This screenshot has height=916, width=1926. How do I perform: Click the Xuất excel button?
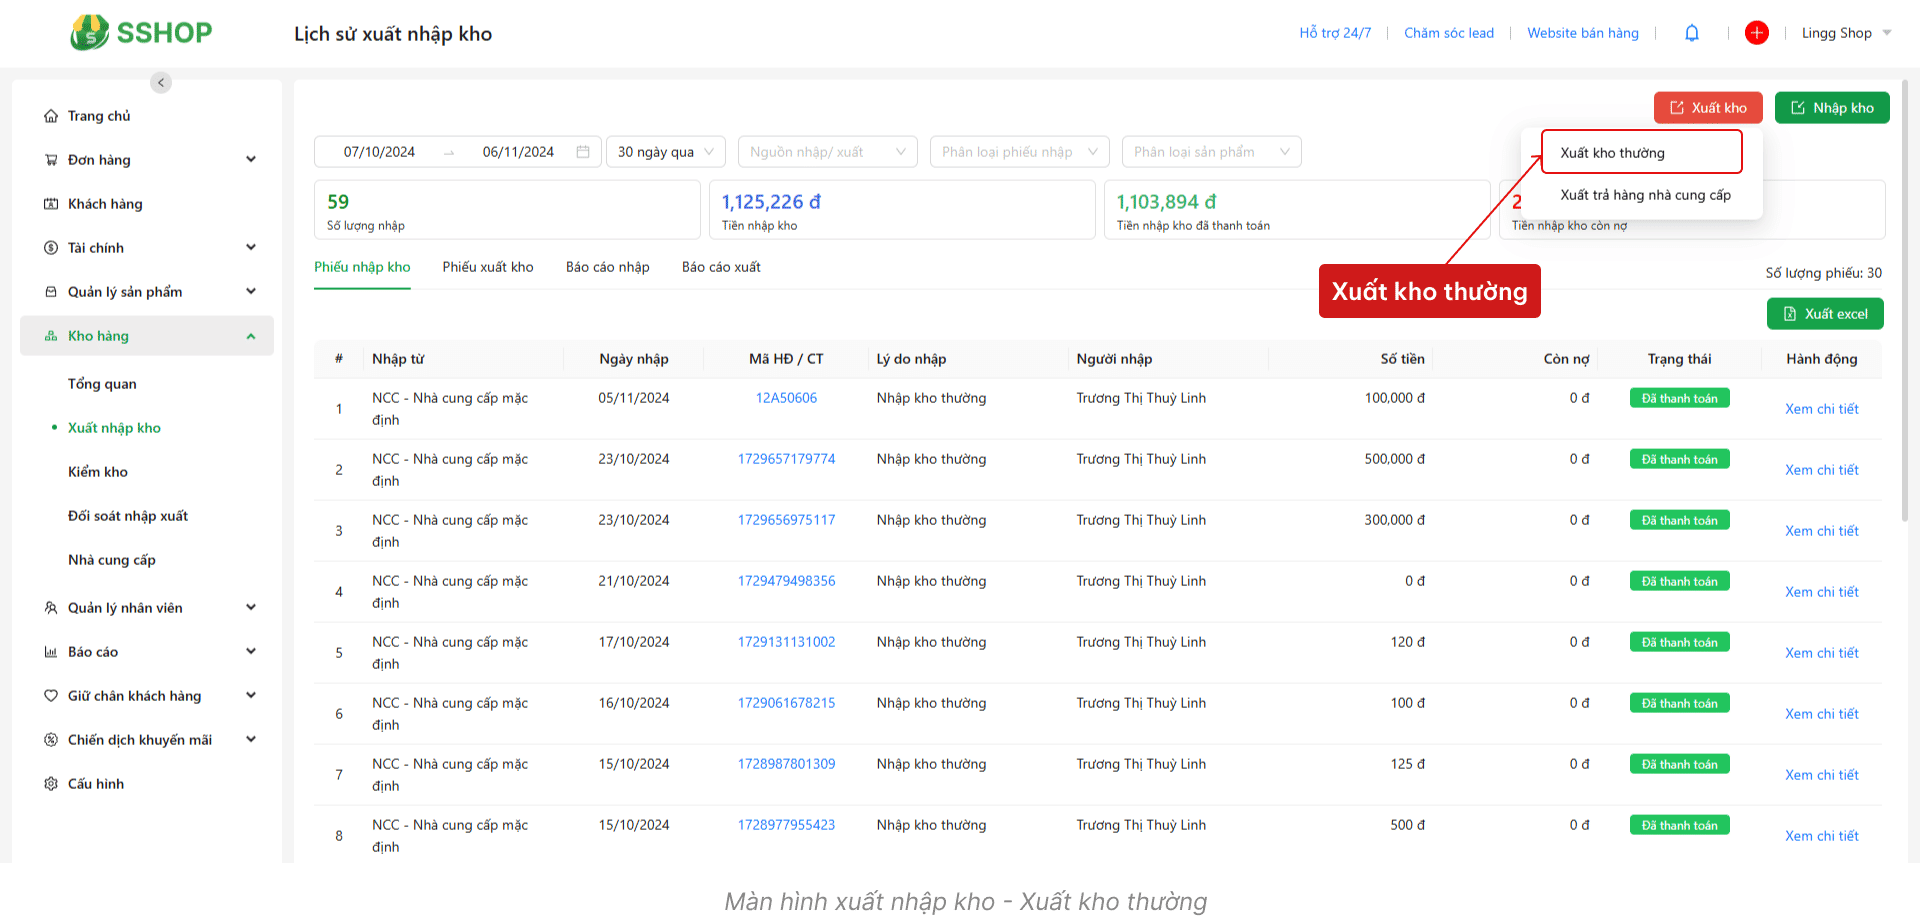pos(1824,314)
